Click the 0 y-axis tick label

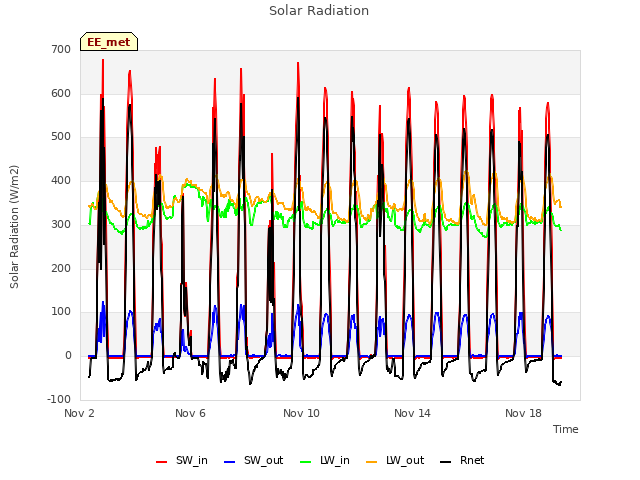pyautogui.click(x=68, y=356)
